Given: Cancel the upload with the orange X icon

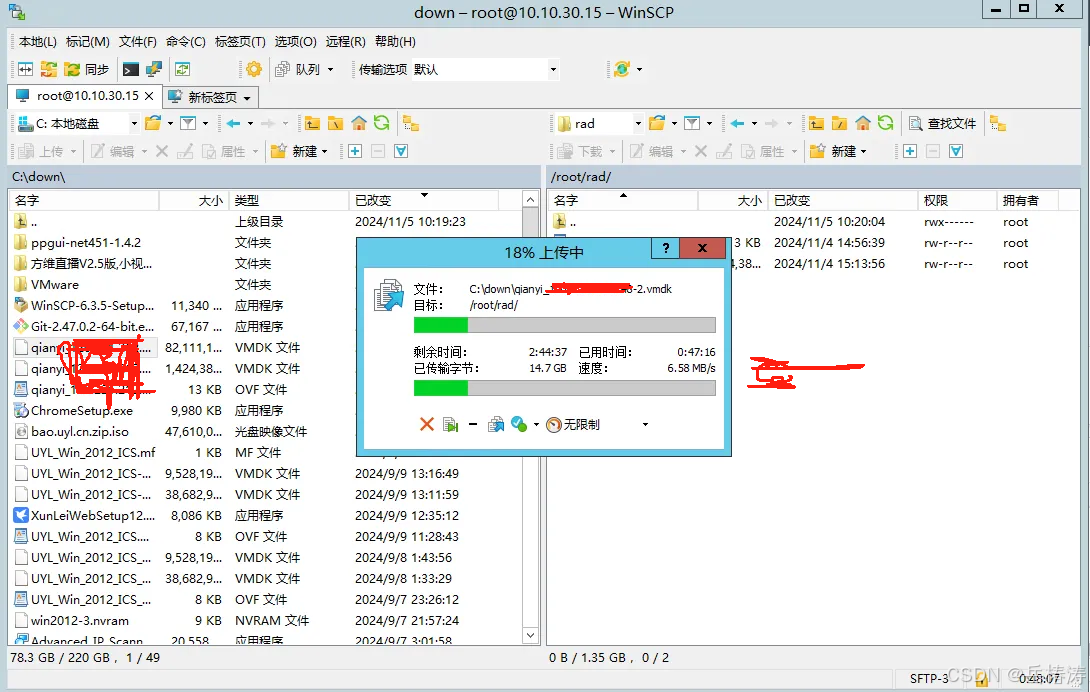Looking at the screenshot, I should click(427, 424).
